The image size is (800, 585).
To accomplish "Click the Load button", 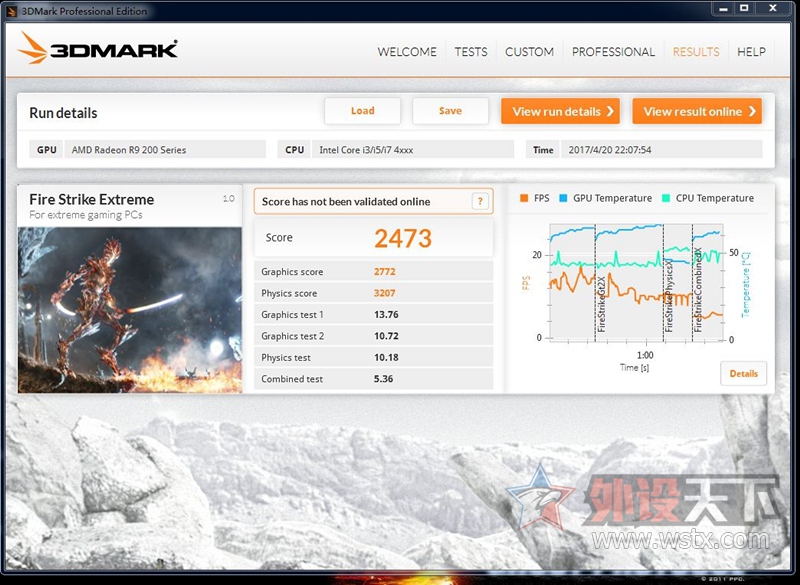I will 362,111.
